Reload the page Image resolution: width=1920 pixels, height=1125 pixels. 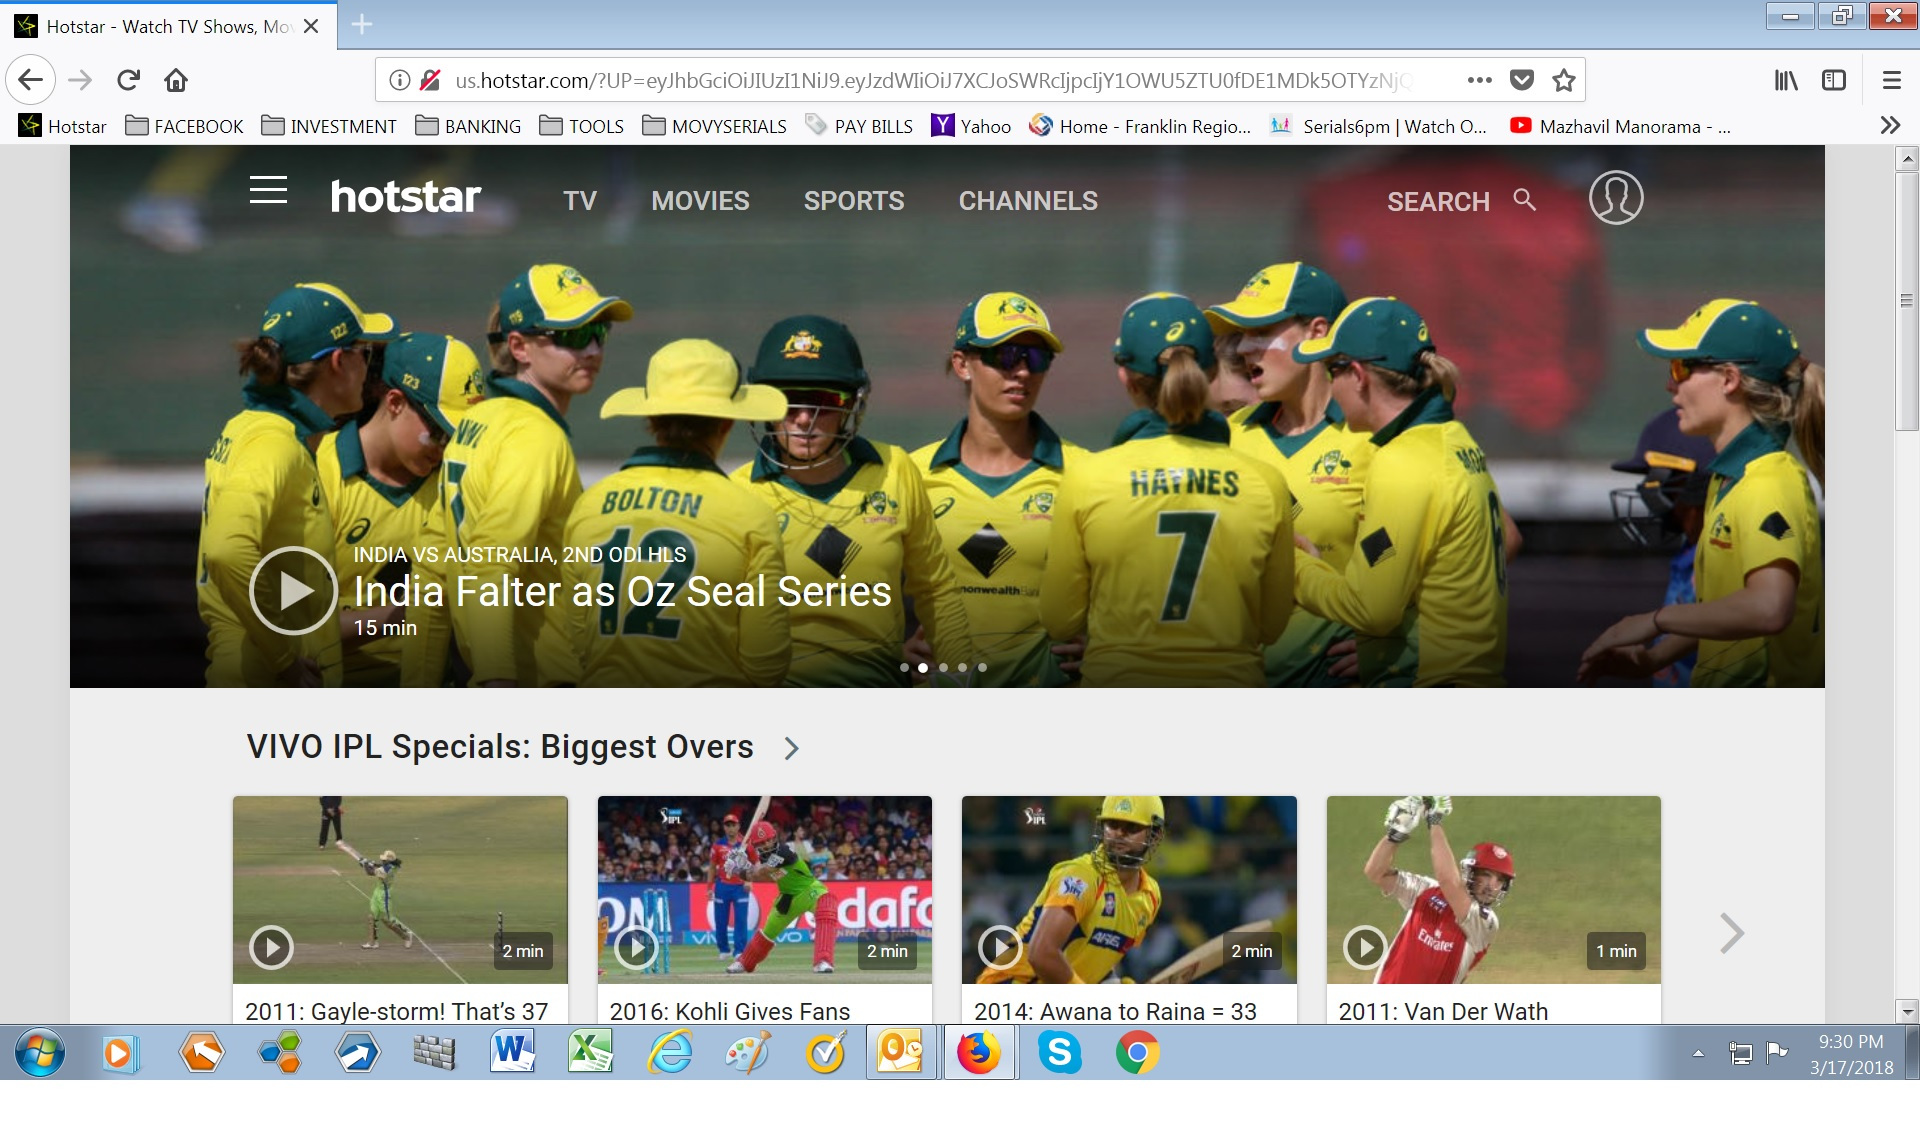128,80
